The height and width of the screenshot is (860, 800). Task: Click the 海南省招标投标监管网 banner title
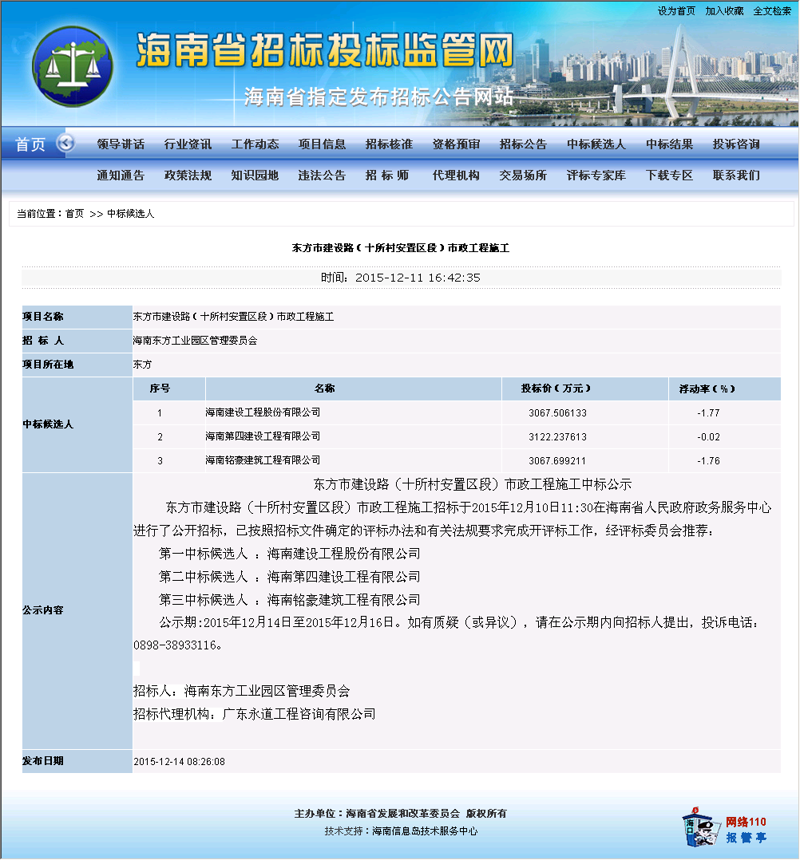pyautogui.click(x=325, y=50)
